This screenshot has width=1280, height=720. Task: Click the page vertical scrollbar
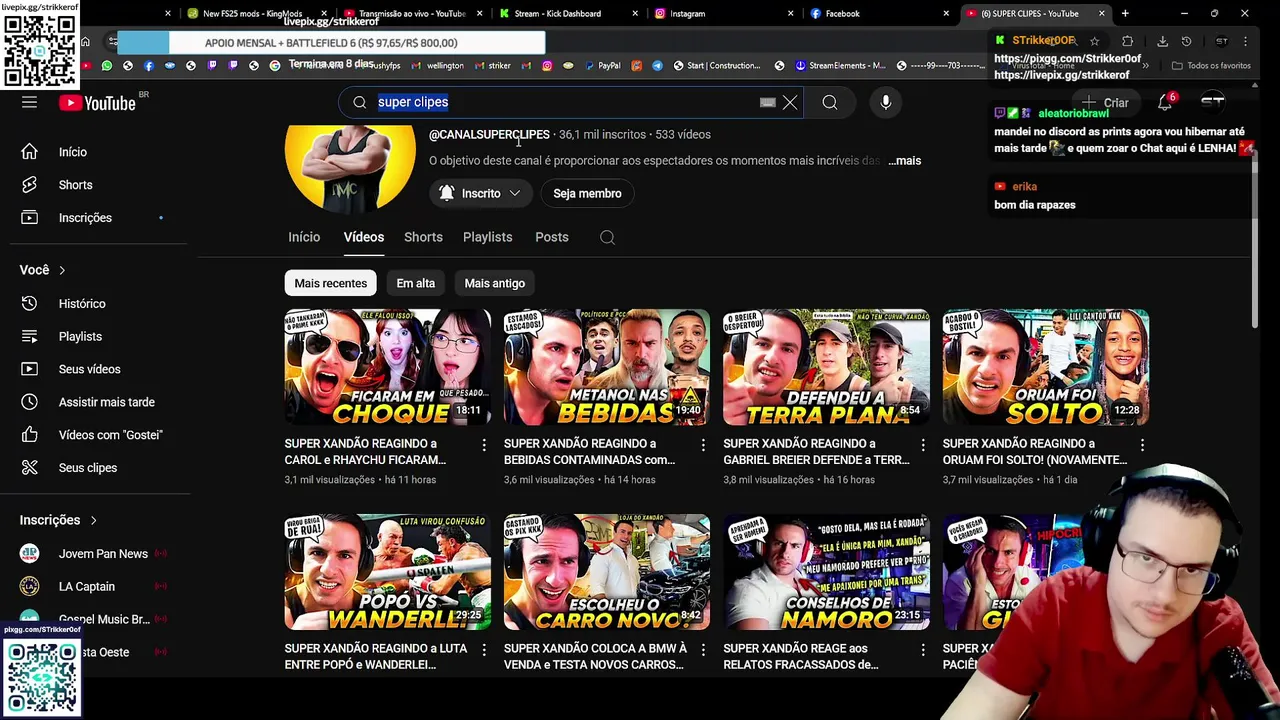[1254, 240]
